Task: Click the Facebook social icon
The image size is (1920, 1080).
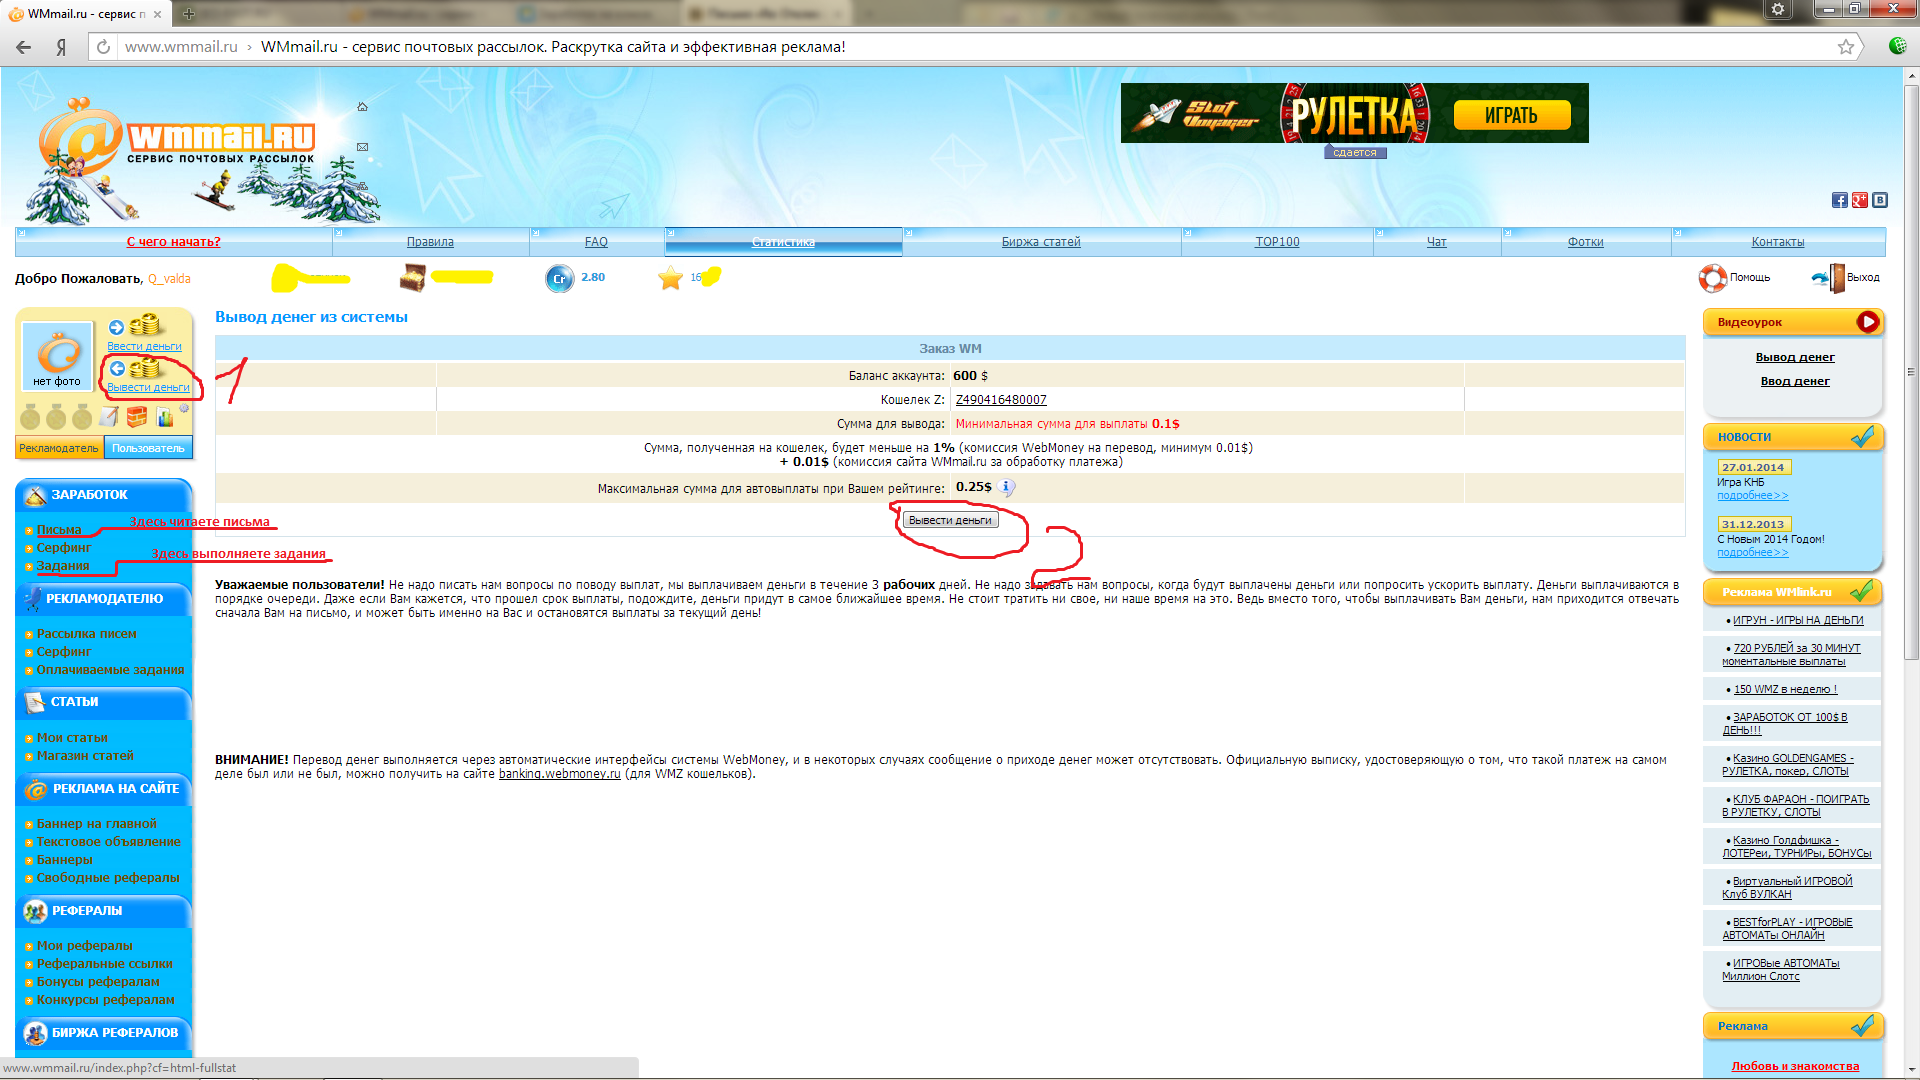Action: (1839, 200)
